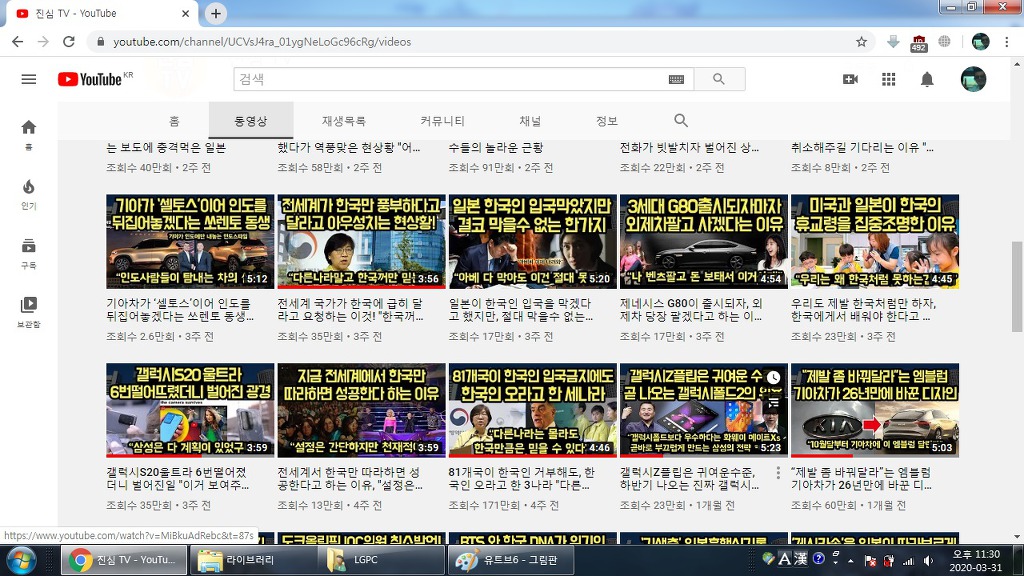This screenshot has width=1024, height=576.
Task: Open the YouTube apps grid
Action: pyautogui.click(x=888, y=80)
